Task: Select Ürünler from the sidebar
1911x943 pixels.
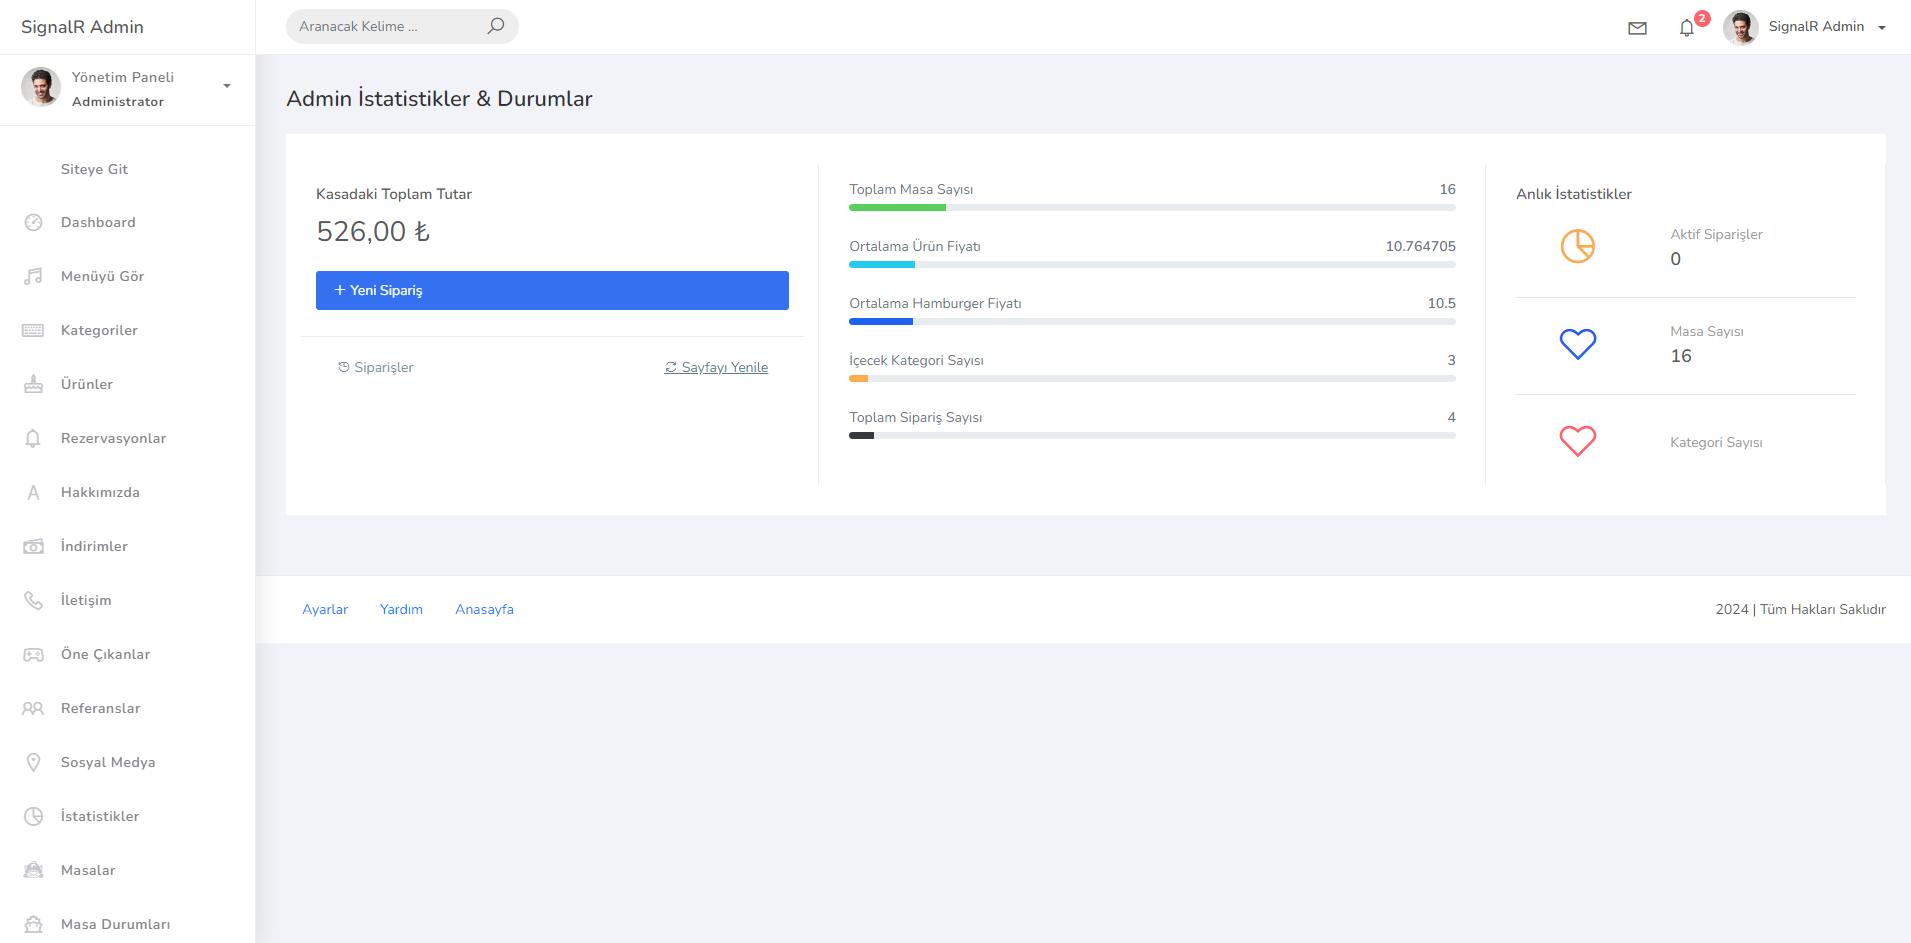Action: point(87,384)
